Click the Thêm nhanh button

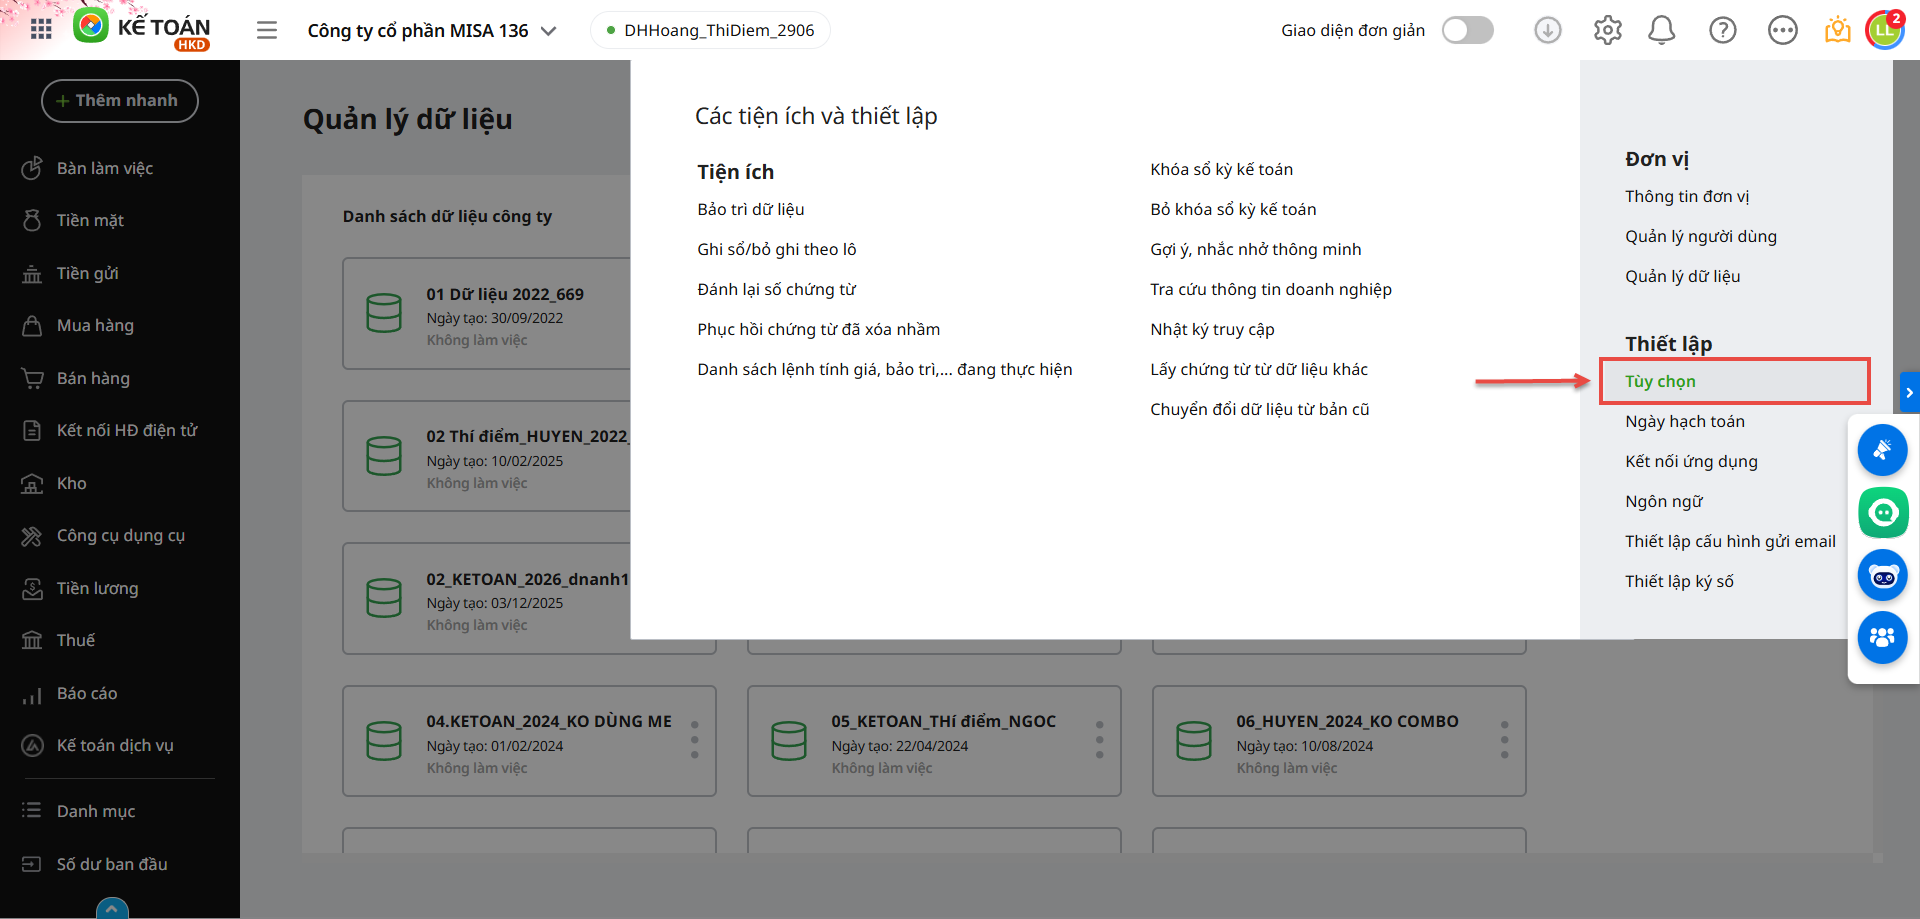(x=119, y=101)
